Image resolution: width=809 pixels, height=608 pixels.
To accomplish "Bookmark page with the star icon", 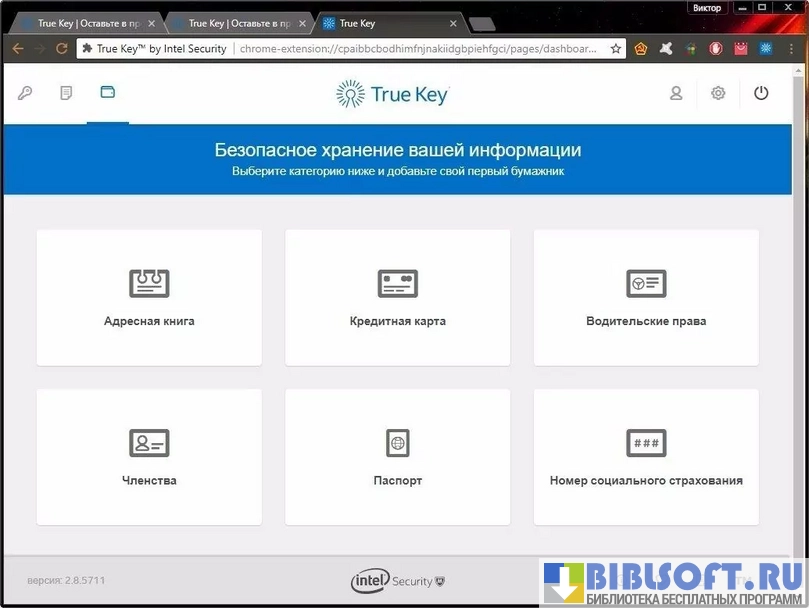I will coord(616,48).
